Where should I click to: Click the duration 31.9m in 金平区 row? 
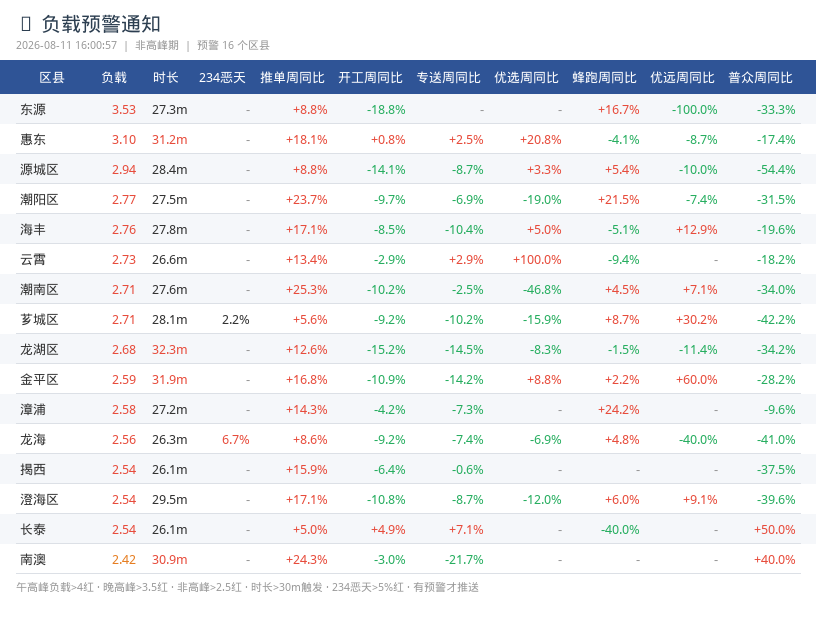[x=170, y=380]
